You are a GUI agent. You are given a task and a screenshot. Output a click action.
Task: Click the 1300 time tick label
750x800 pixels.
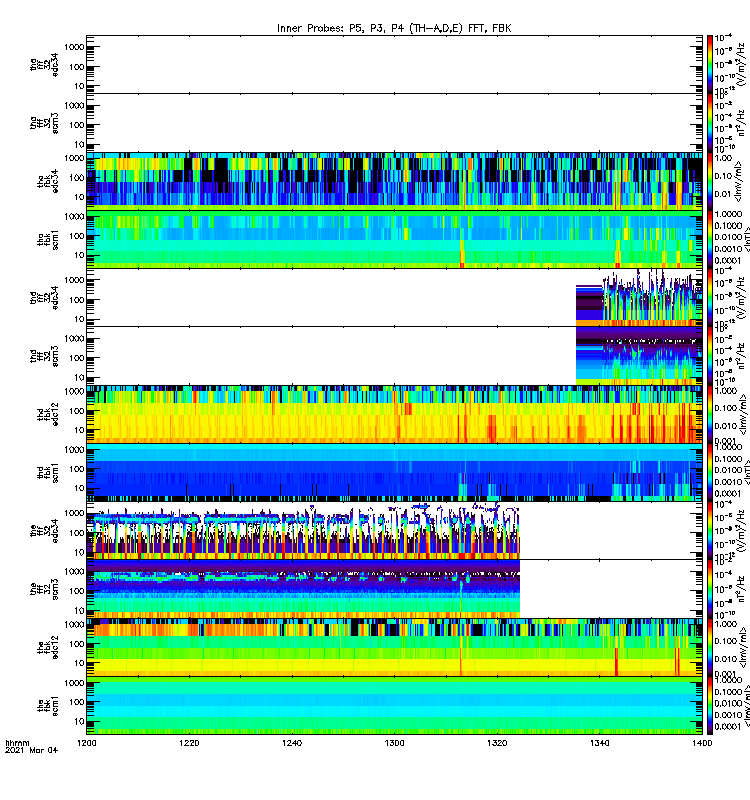(394, 743)
